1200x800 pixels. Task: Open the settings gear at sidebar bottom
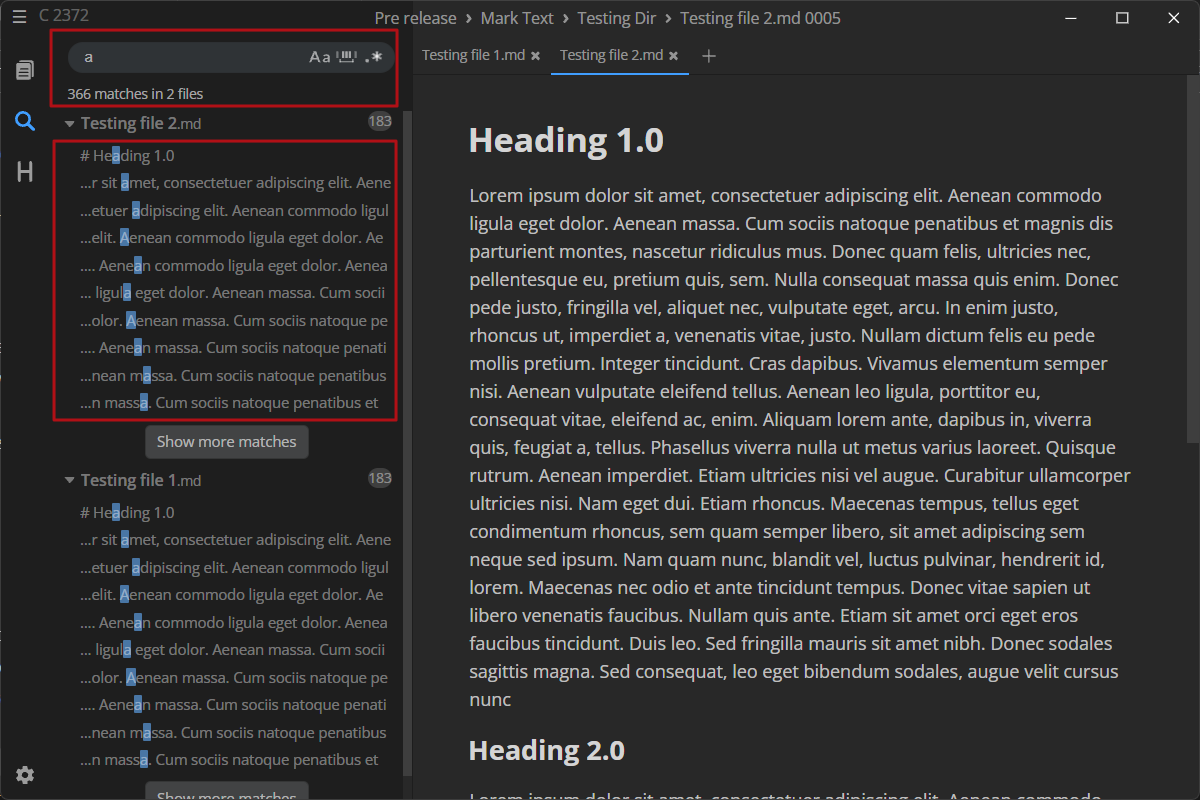click(24, 775)
